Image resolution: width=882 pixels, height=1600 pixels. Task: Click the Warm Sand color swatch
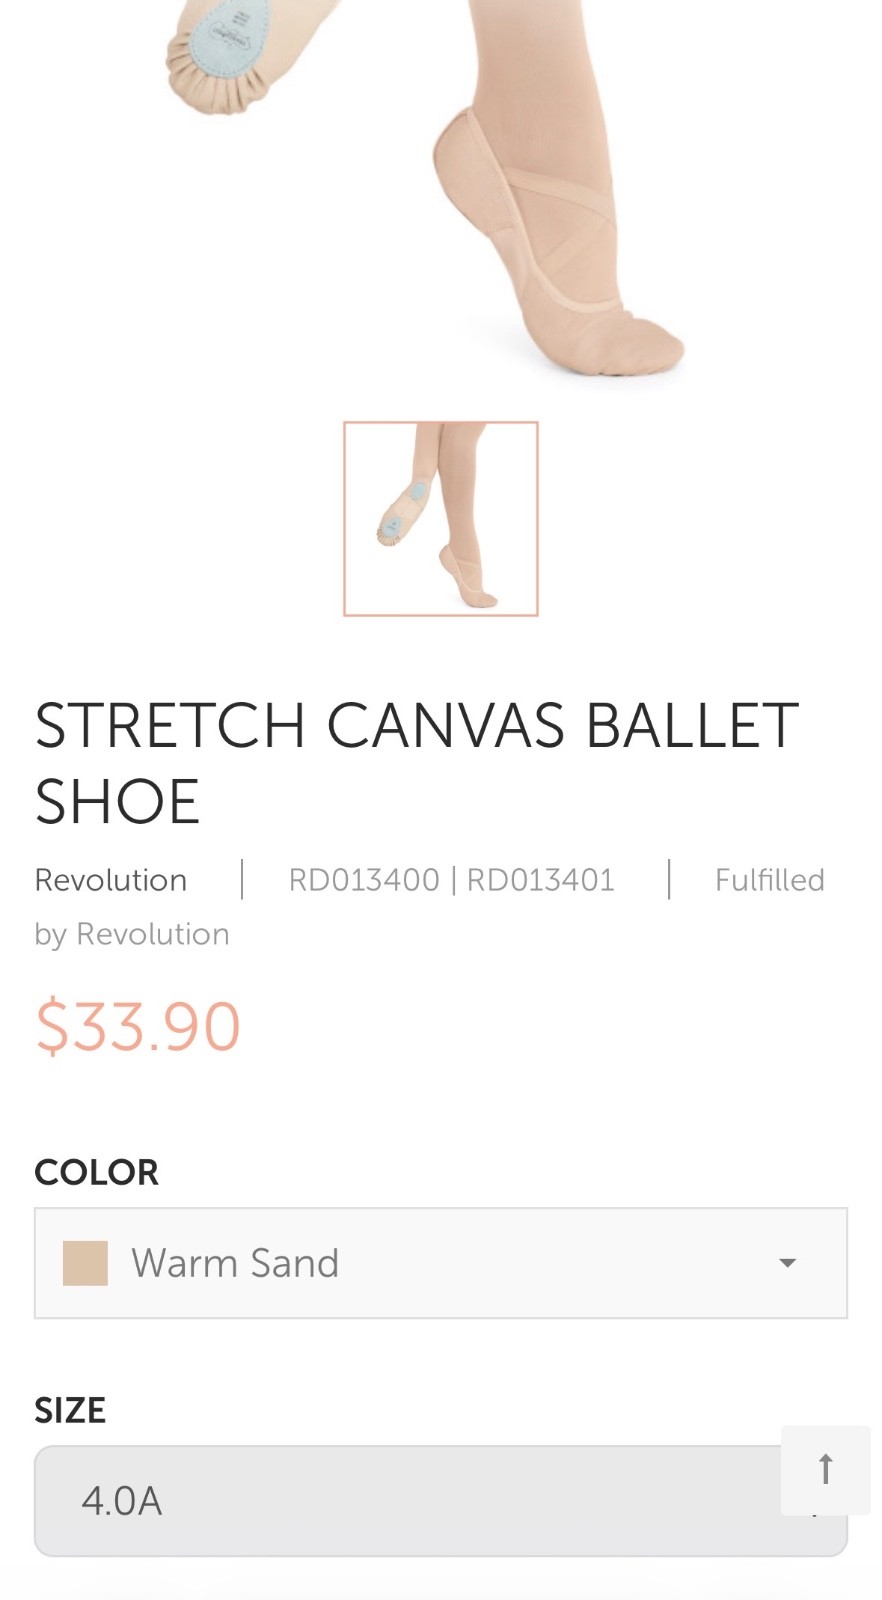[x=85, y=1263]
